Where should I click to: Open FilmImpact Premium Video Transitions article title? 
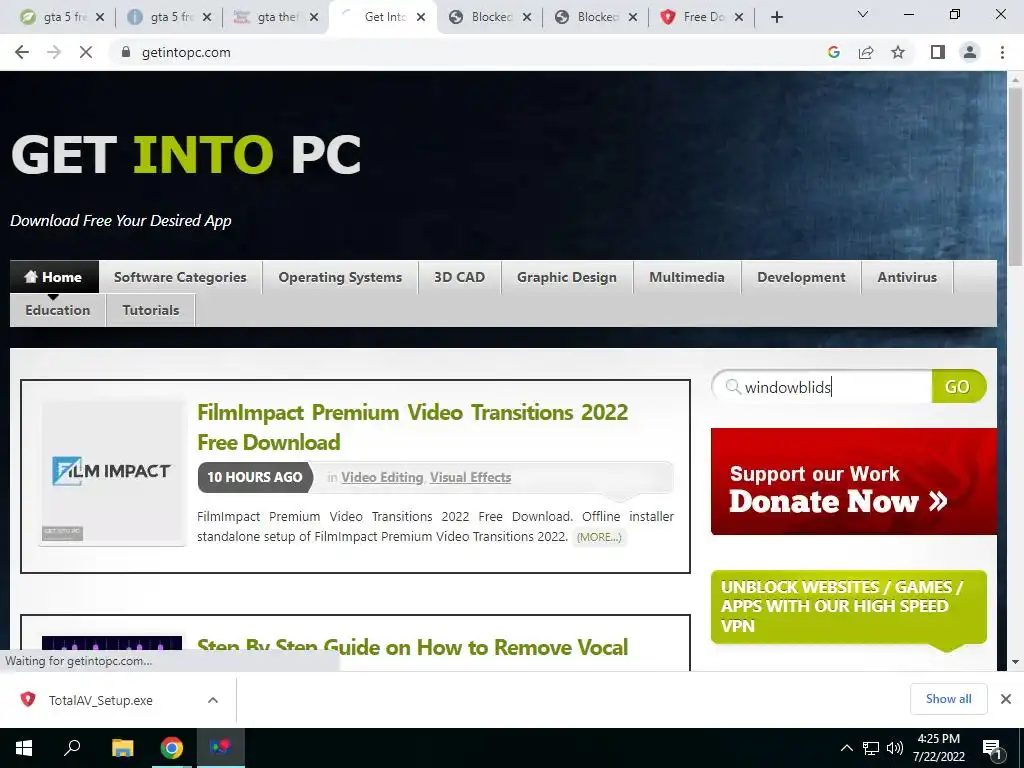(413, 427)
